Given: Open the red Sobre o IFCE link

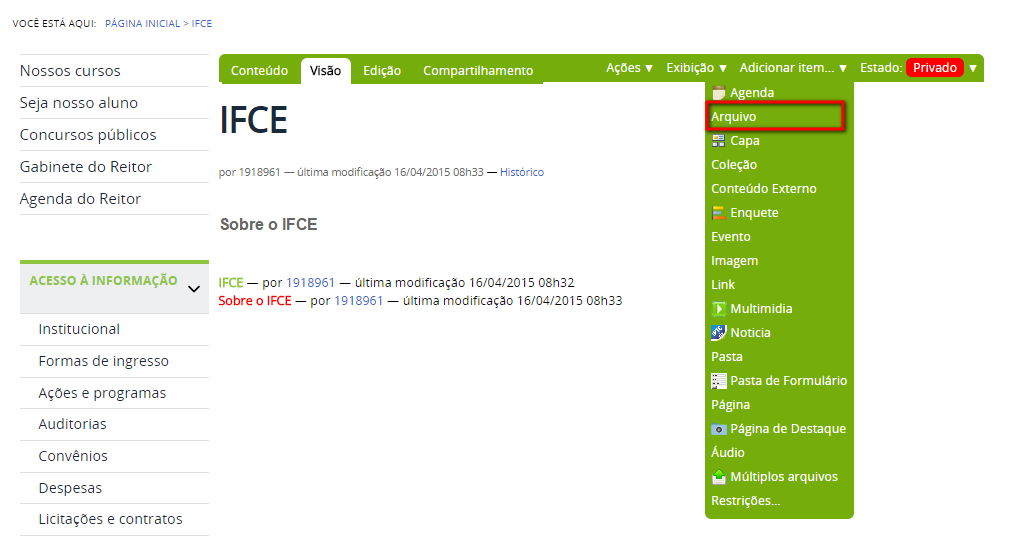Looking at the screenshot, I should coord(255,301).
